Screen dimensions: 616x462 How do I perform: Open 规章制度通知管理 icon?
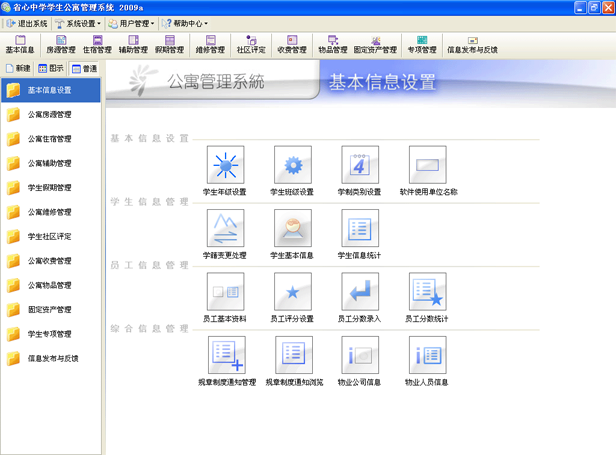(x=227, y=355)
